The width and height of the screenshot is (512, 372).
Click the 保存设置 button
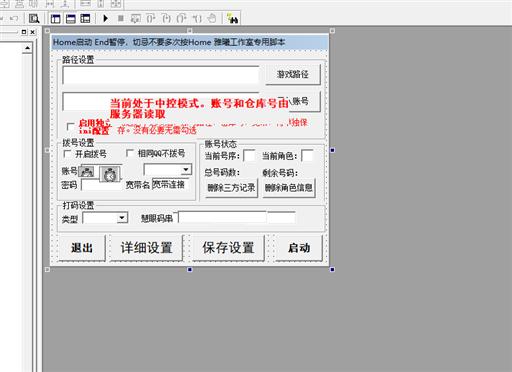pos(228,248)
